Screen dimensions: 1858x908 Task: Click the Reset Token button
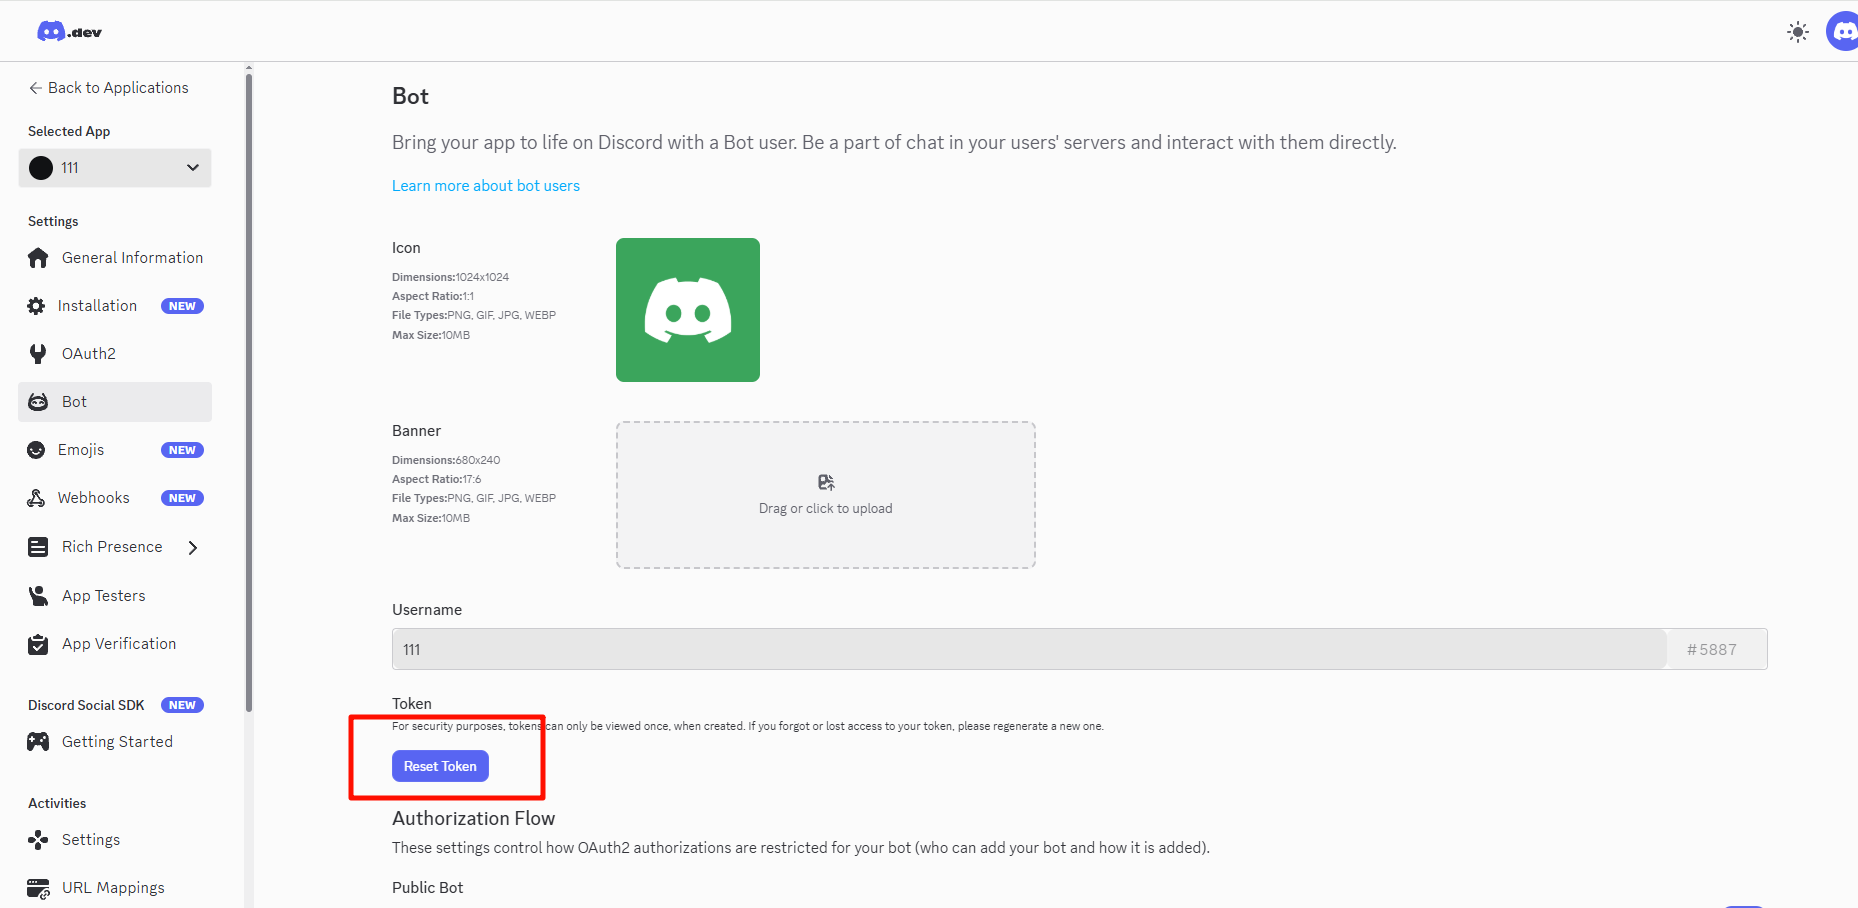pos(440,766)
